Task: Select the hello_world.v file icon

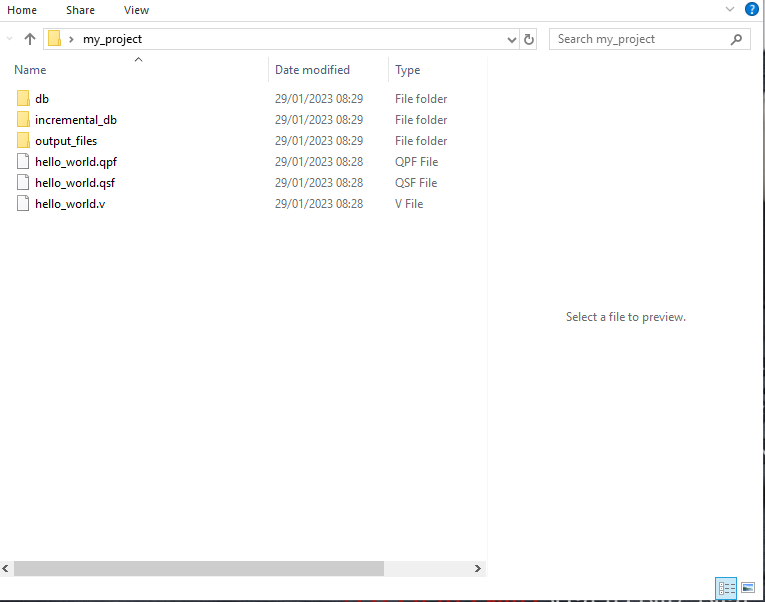Action: [23, 203]
